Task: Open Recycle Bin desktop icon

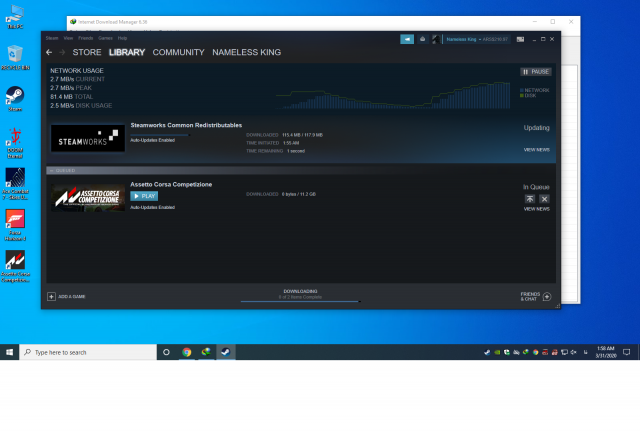Action: (x=15, y=54)
